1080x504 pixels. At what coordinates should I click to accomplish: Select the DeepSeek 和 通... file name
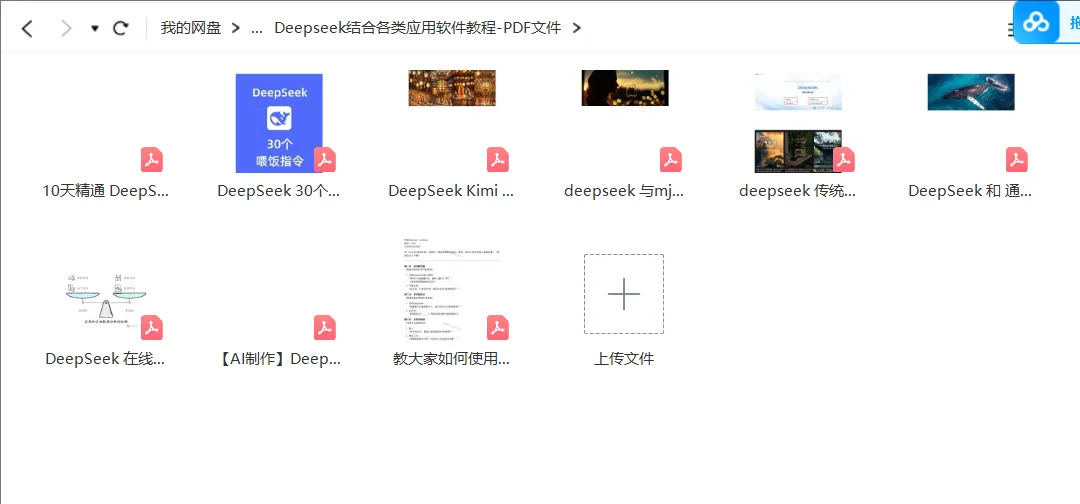coord(970,191)
